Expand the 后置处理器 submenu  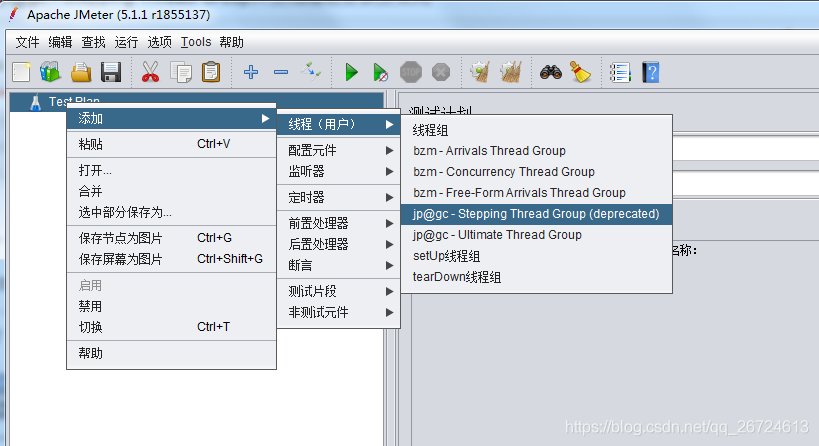tap(338, 244)
